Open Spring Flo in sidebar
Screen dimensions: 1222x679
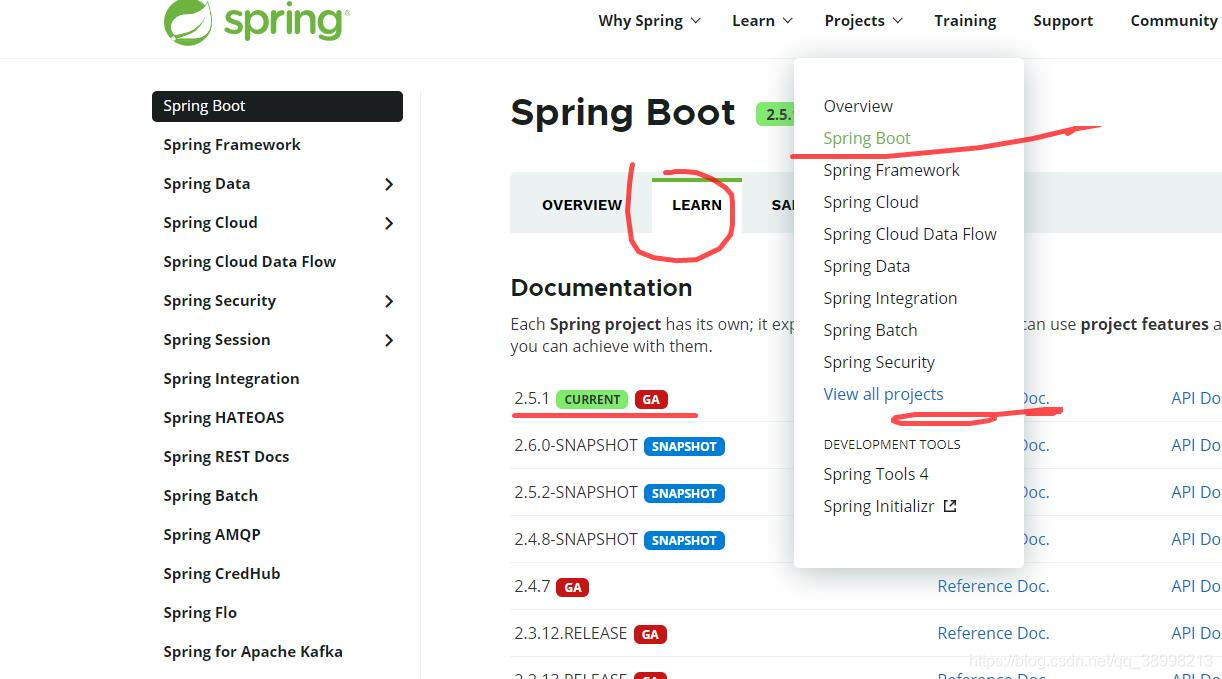200,612
